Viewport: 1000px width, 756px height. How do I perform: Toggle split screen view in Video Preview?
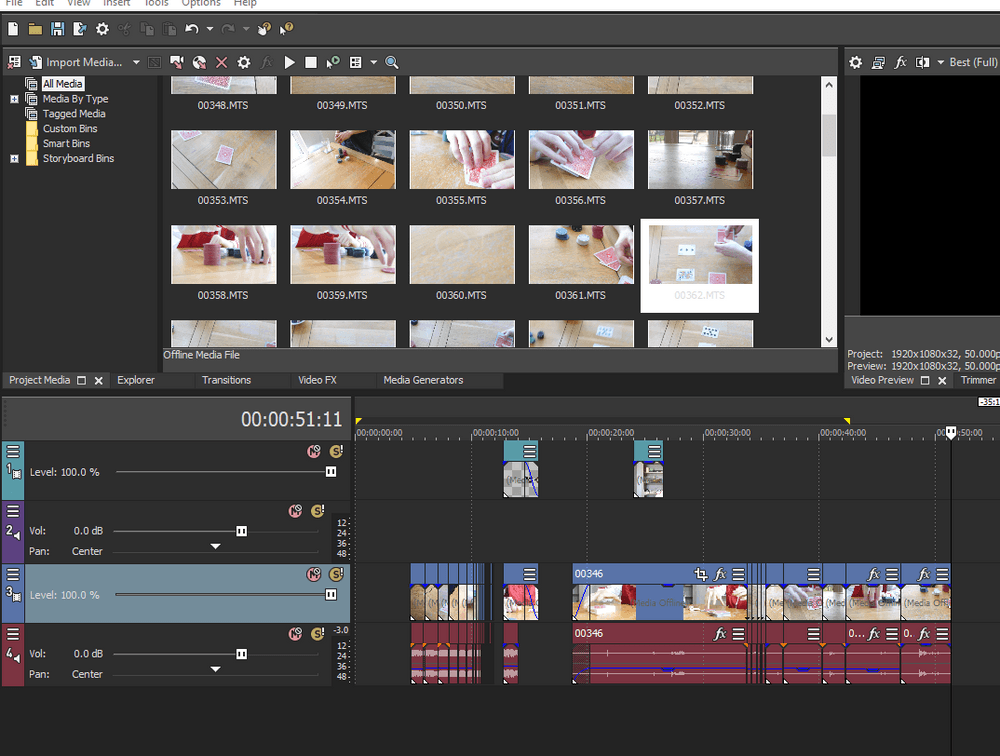pos(922,62)
